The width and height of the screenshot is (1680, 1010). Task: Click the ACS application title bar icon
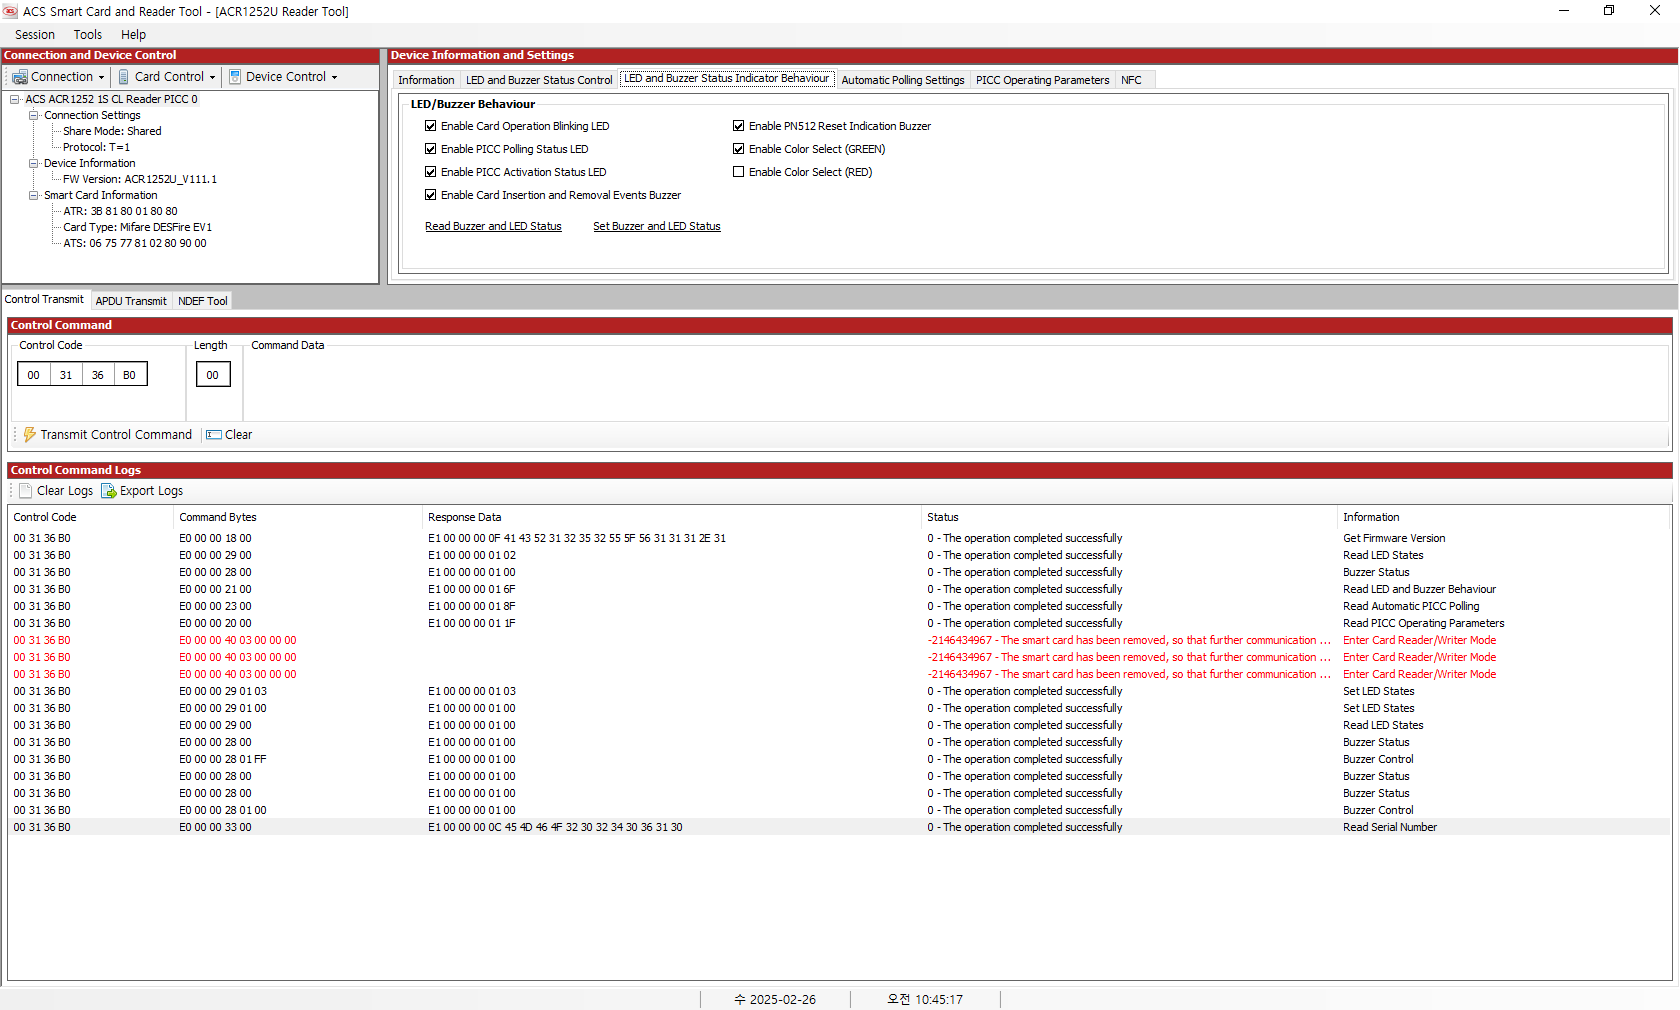tap(10, 11)
